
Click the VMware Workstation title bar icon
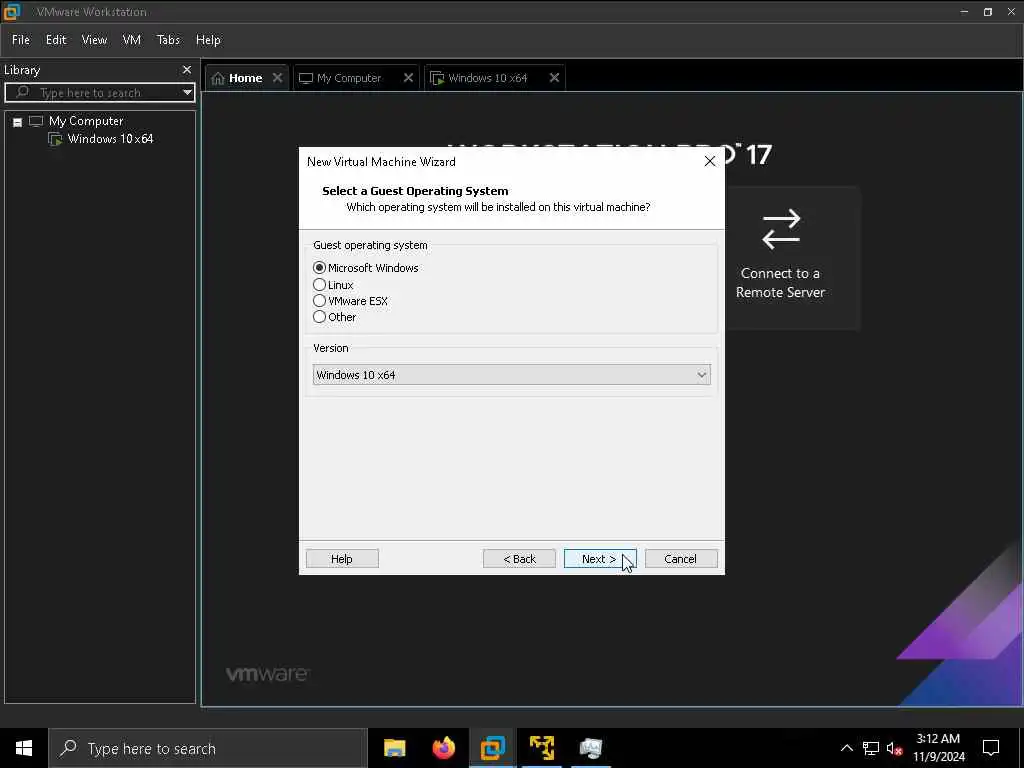pos(12,12)
